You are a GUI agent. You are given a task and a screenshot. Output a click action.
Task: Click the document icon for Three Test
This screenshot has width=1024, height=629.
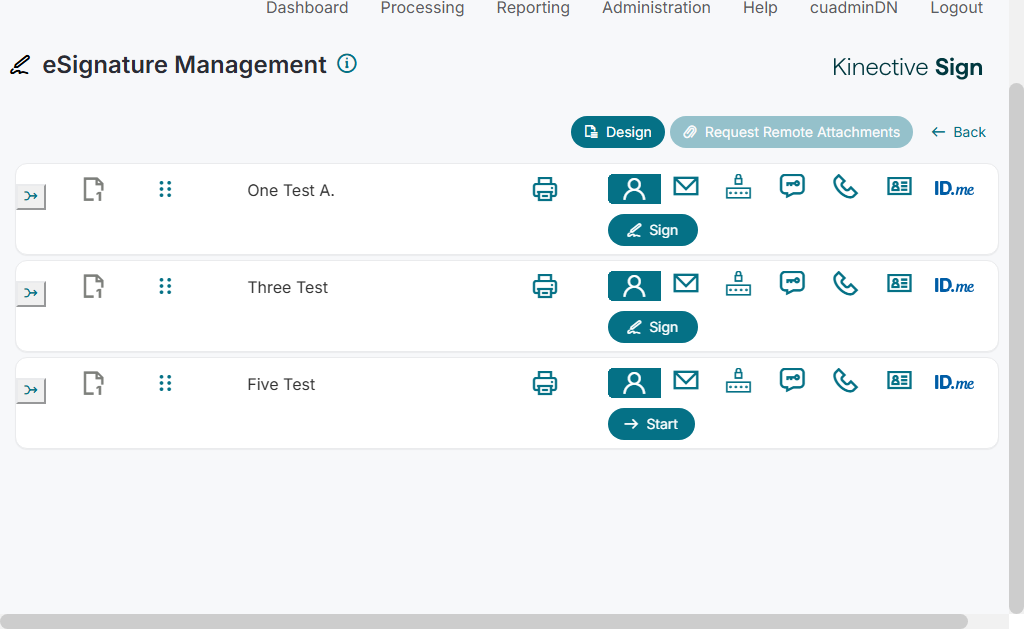93,287
